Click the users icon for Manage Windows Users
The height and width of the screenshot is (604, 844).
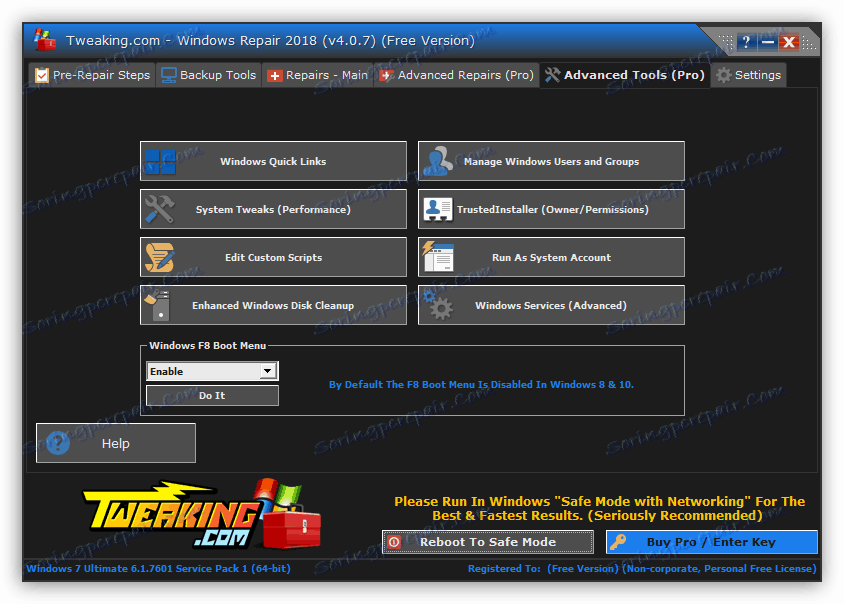[x=438, y=161]
